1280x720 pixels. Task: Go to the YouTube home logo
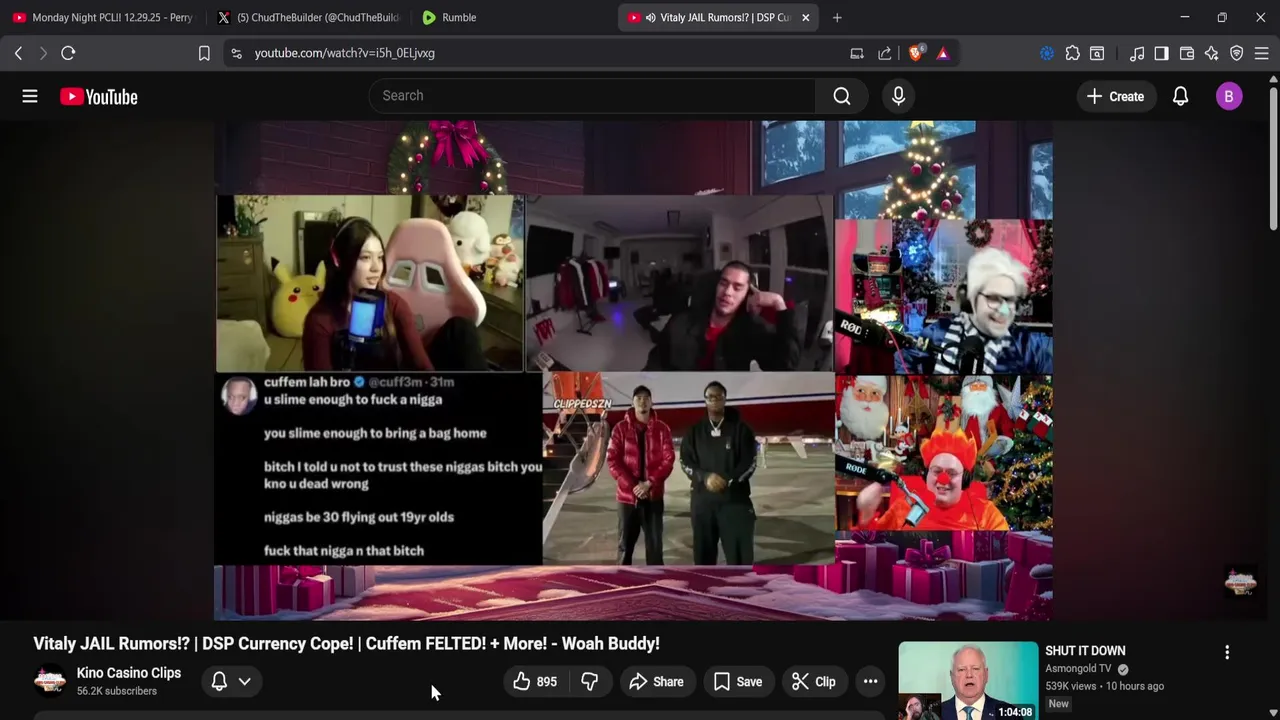[98, 97]
